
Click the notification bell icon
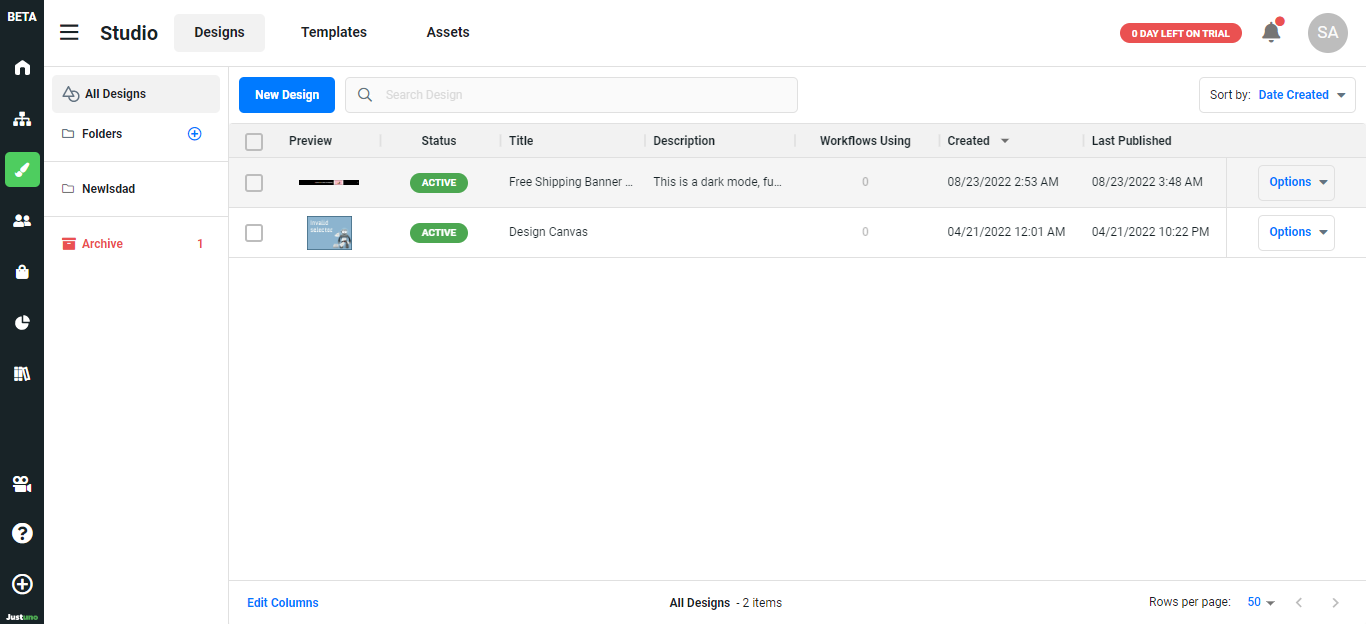coord(1271,32)
